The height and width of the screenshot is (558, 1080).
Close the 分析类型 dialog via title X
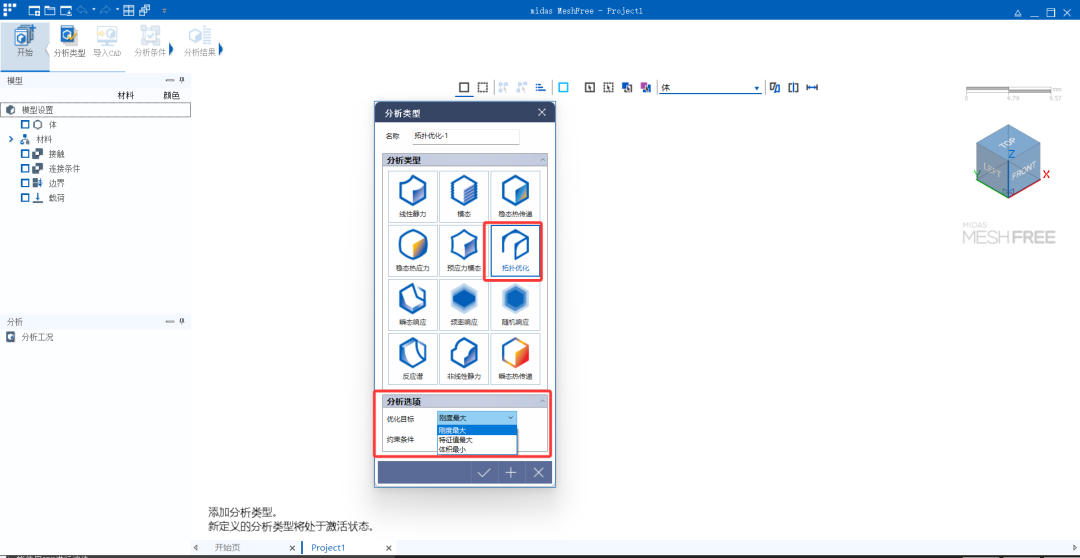pyautogui.click(x=542, y=112)
